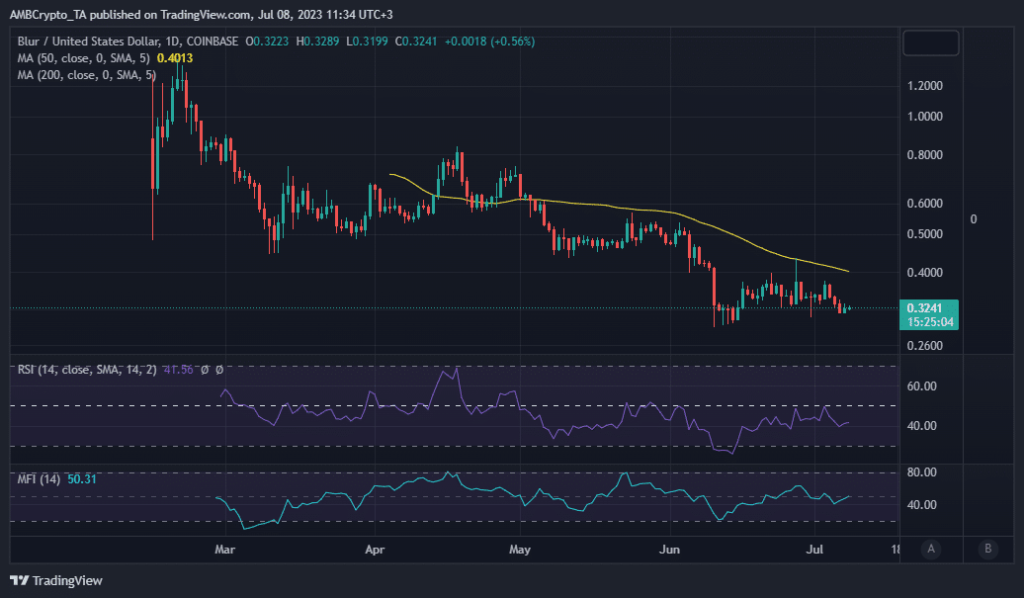Viewport: 1024px width, 598px height.
Task: Select the Jul label on the time axis
Action: click(814, 550)
